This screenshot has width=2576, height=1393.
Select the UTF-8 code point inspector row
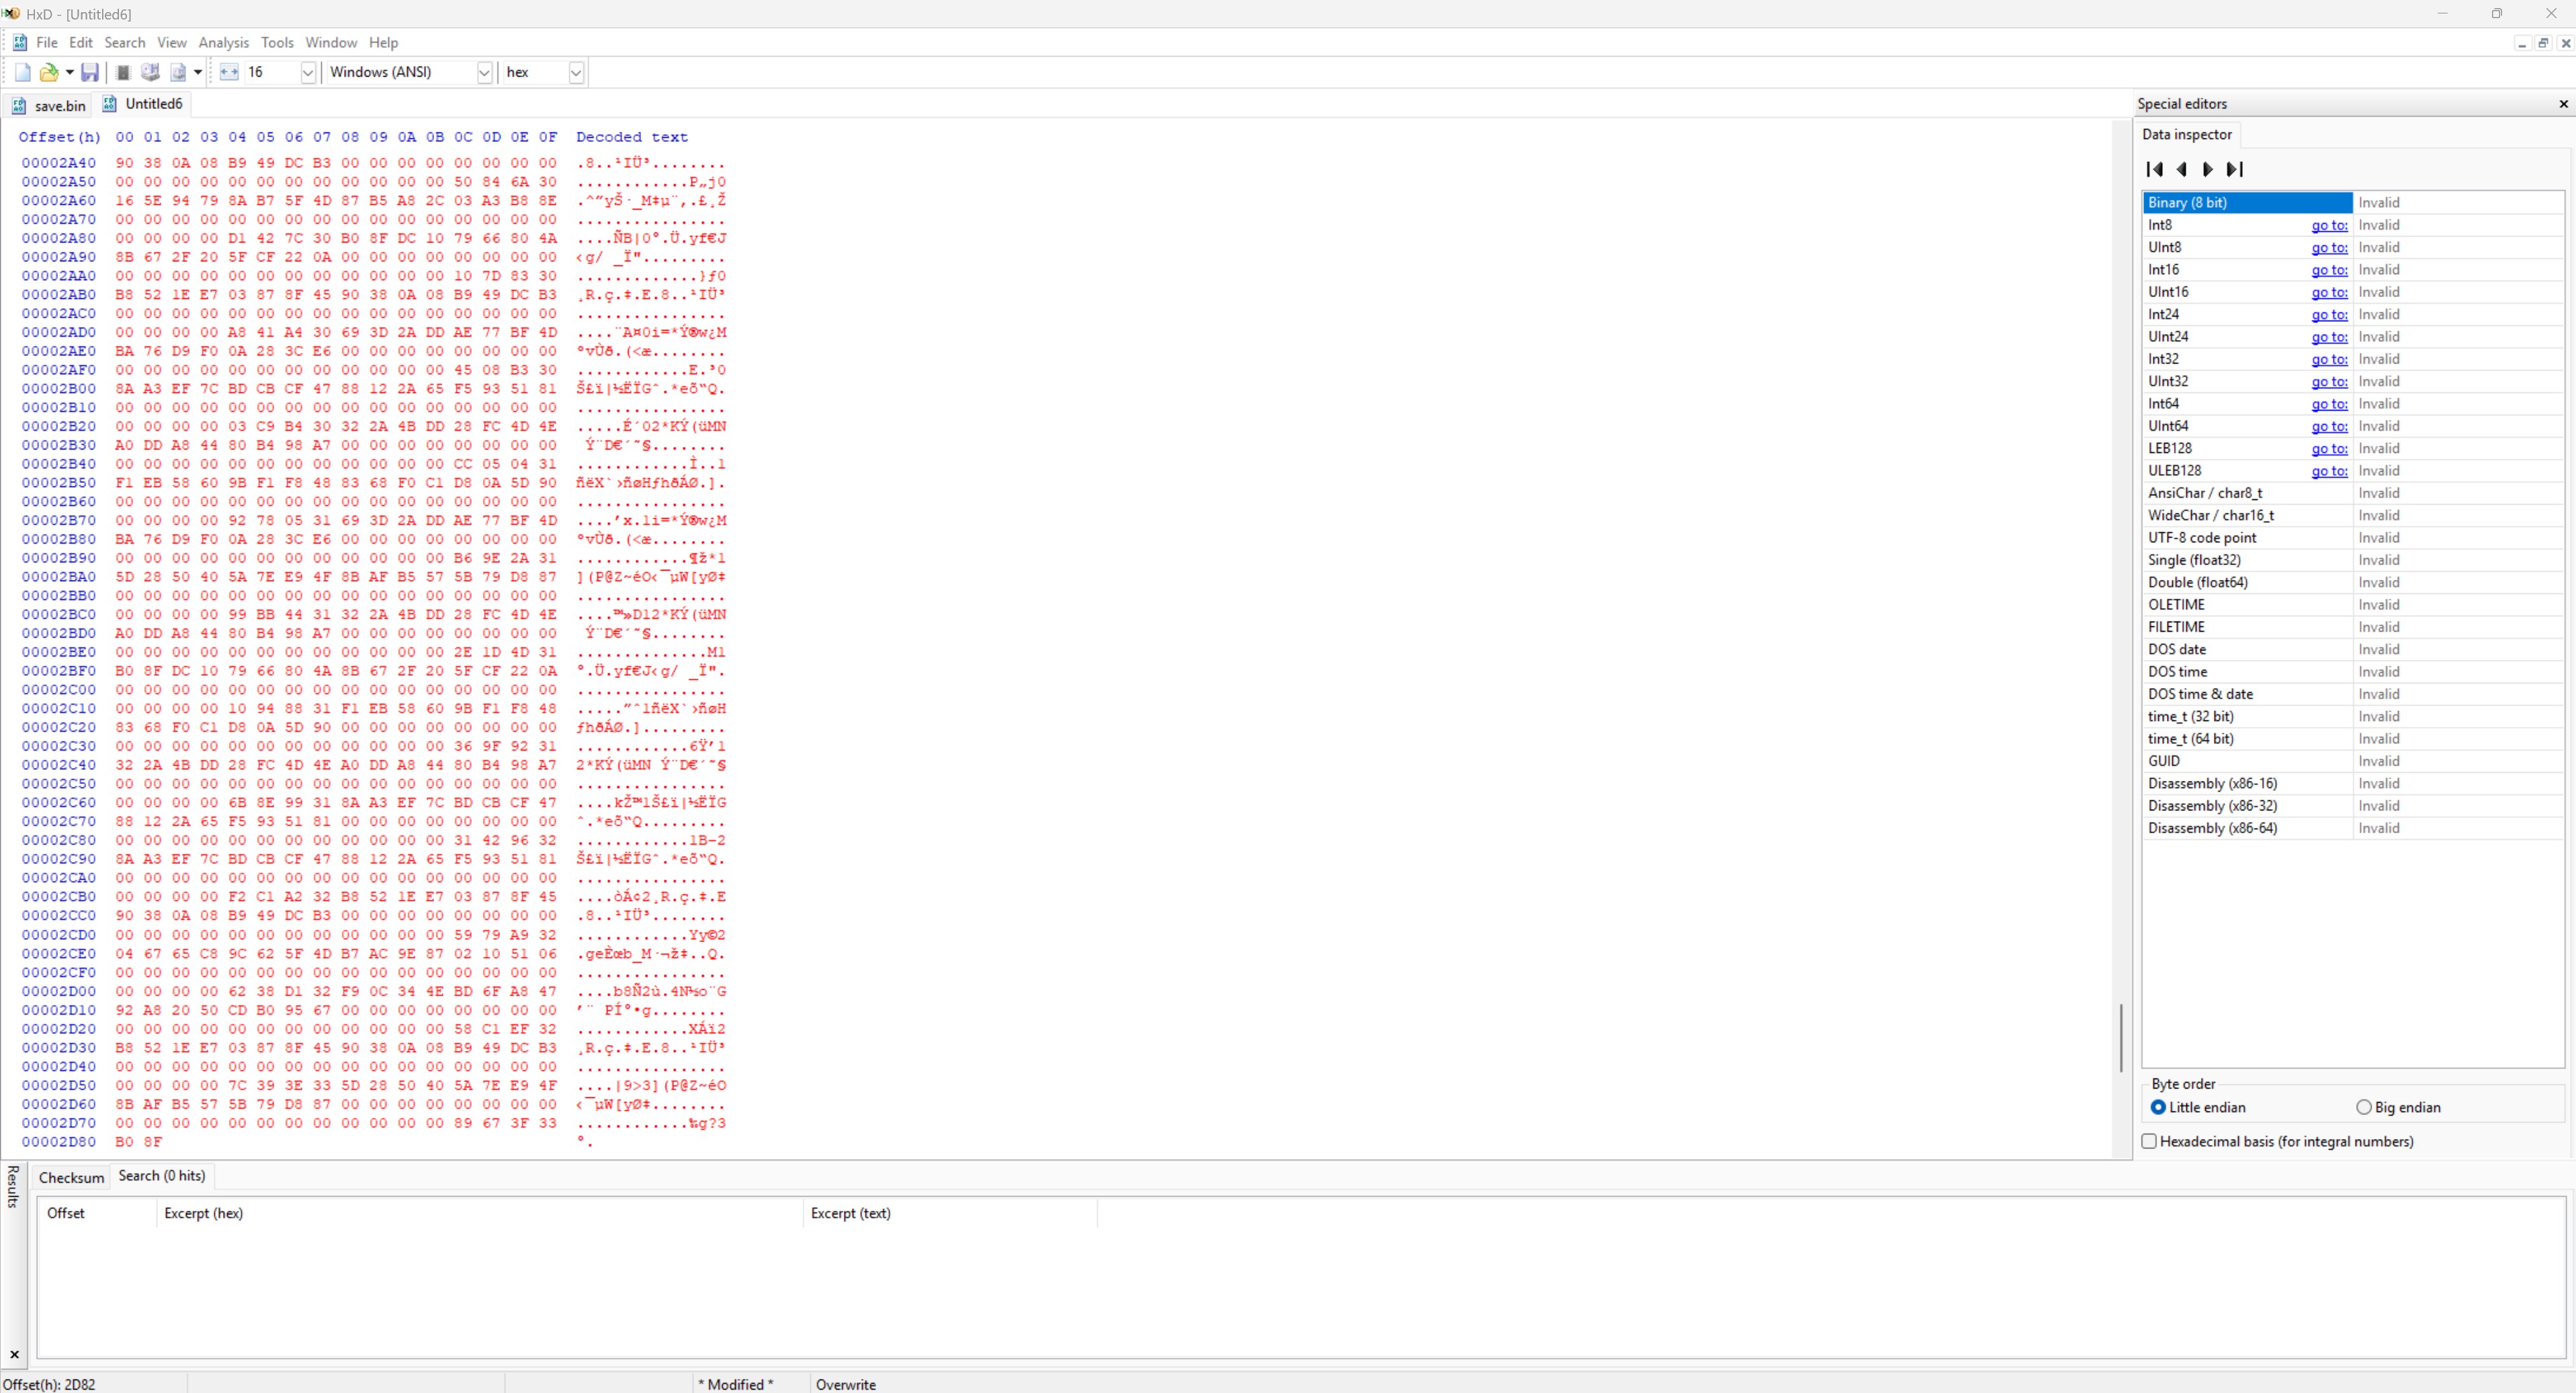(x=2353, y=538)
